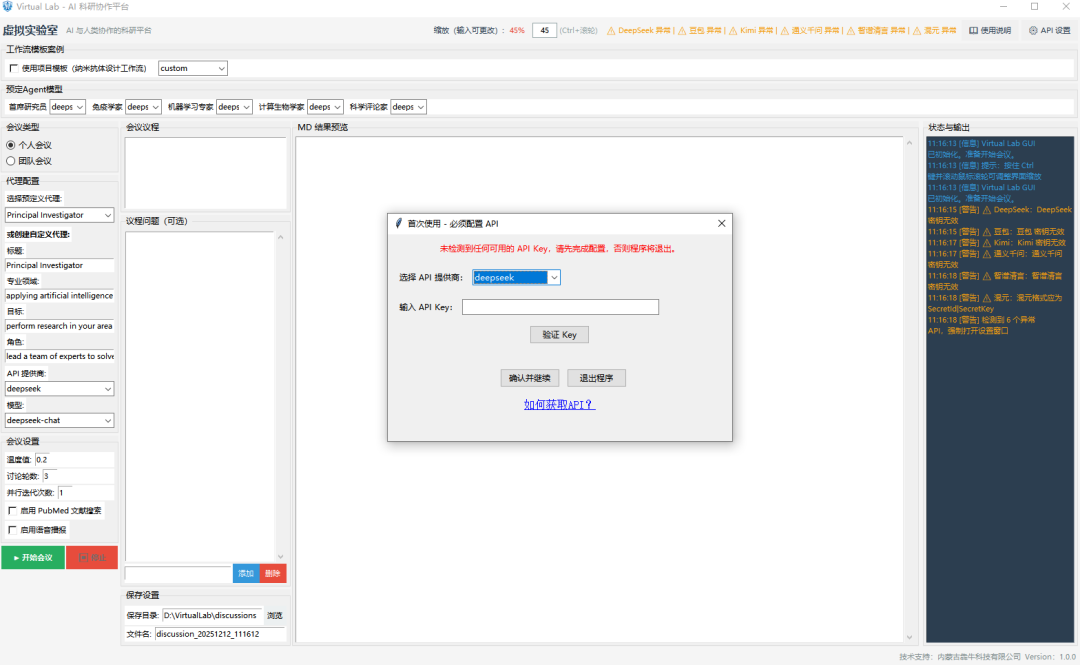Image resolution: width=1080 pixels, height=665 pixels.
Task: Open the 如何获取API？ link
Action: 559,405
